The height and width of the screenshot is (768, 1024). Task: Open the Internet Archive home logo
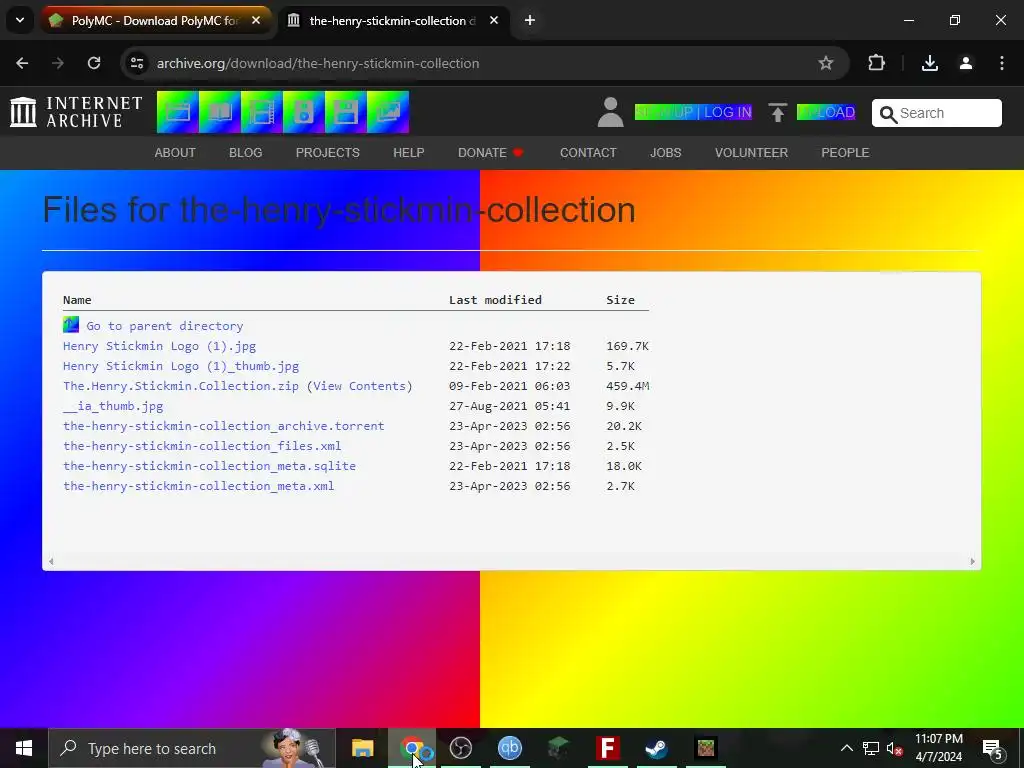coord(76,112)
